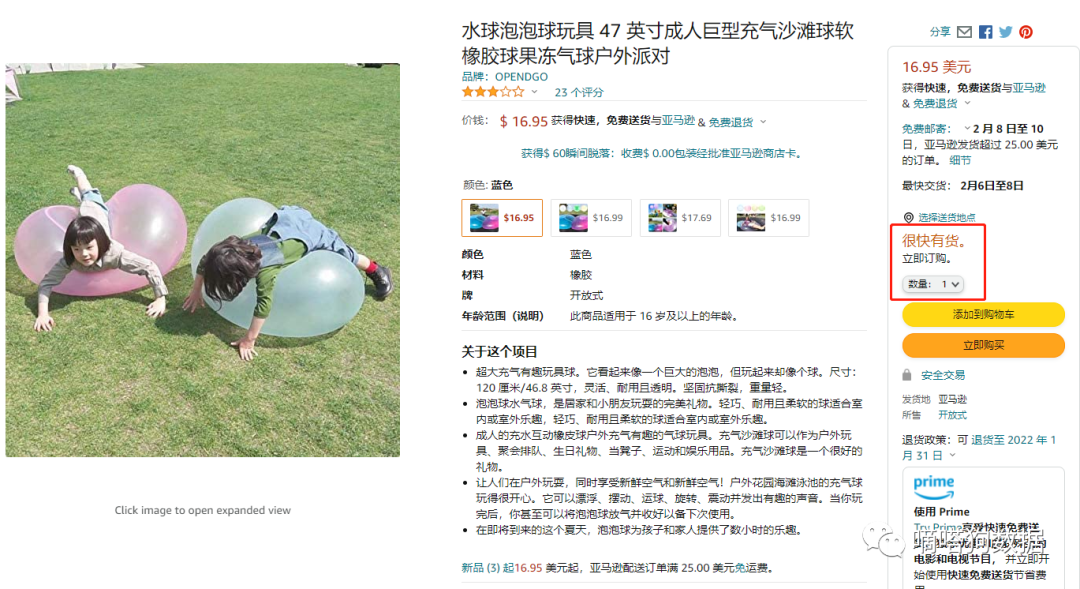This screenshot has height=589, width=1080.
Task: Click the orange Buy Now button
Action: click(984, 345)
